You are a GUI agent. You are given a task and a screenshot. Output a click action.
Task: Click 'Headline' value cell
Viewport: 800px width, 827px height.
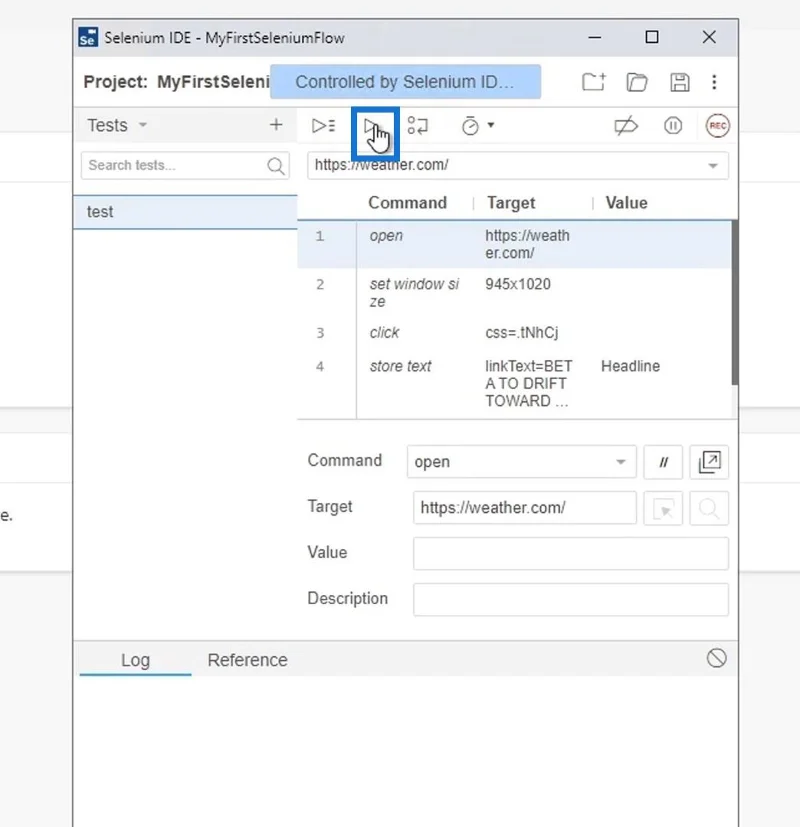click(x=630, y=366)
